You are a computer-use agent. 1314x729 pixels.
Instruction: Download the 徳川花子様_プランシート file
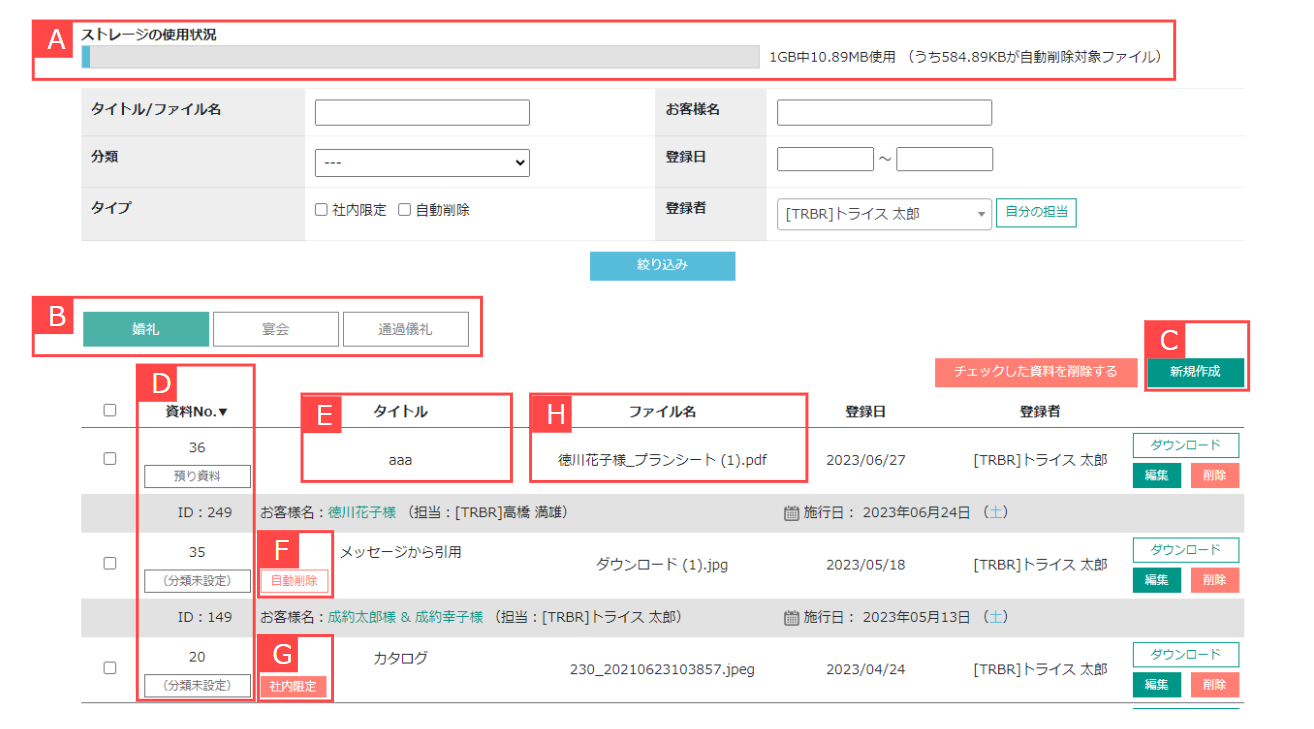1185,446
